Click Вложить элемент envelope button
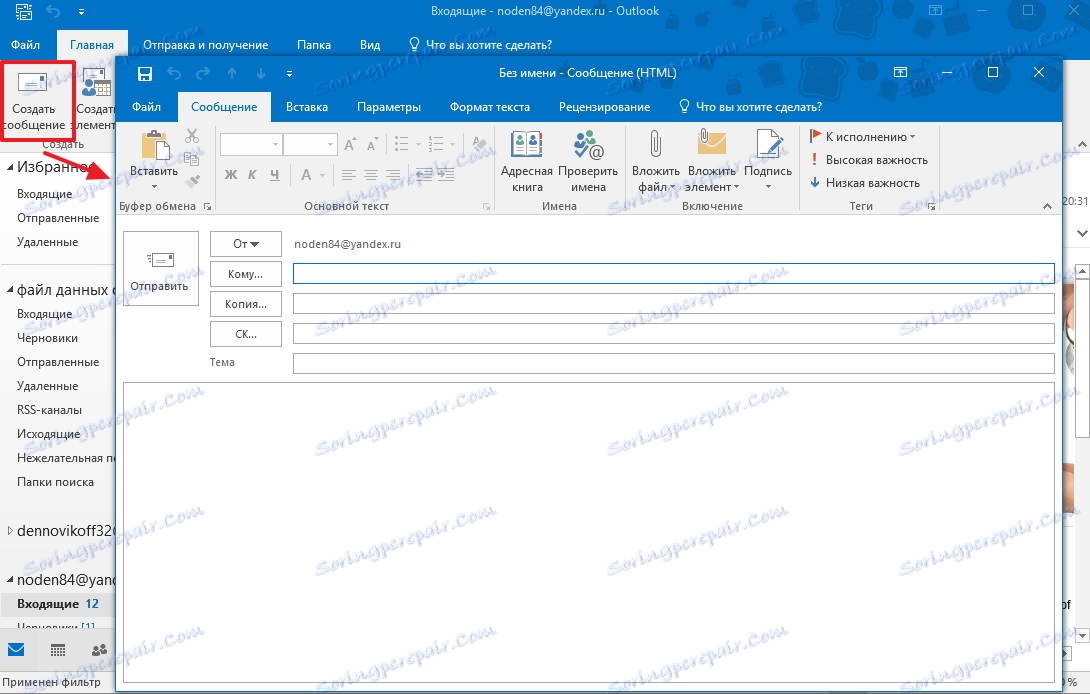The height and width of the screenshot is (694, 1090). tap(712, 161)
